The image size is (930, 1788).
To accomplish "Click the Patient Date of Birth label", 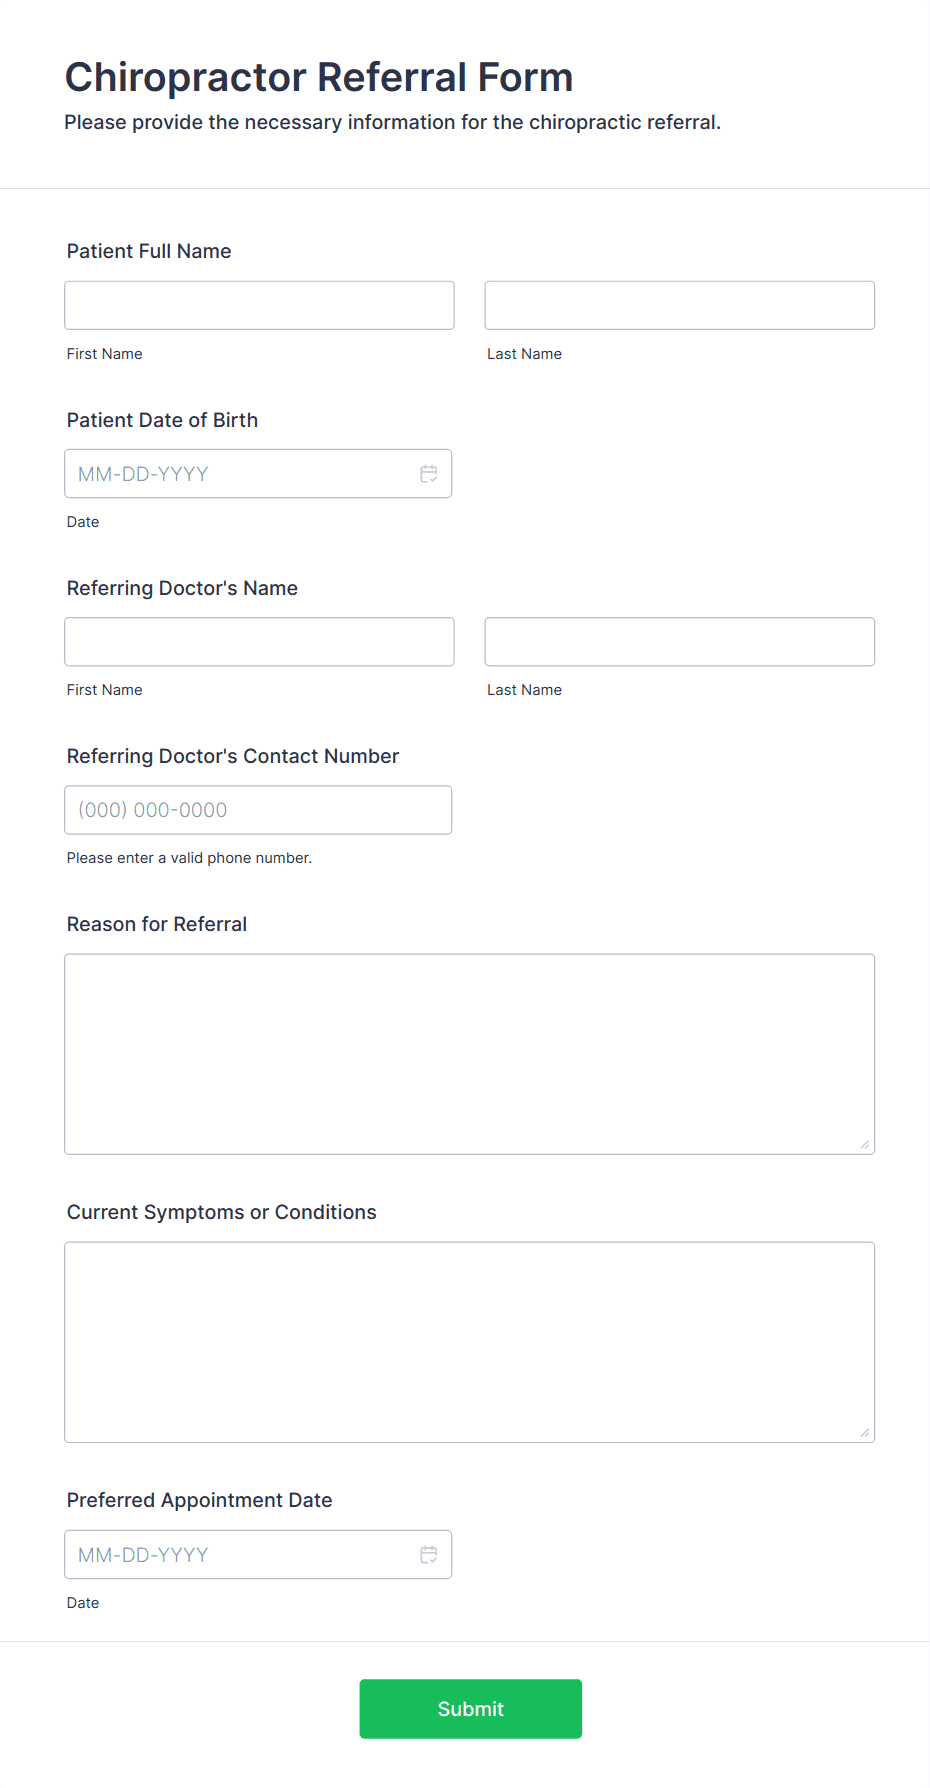I will point(162,420).
